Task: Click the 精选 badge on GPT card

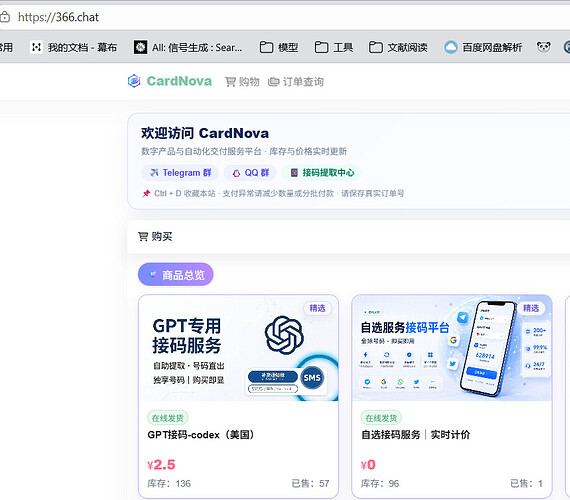Action: (317, 308)
